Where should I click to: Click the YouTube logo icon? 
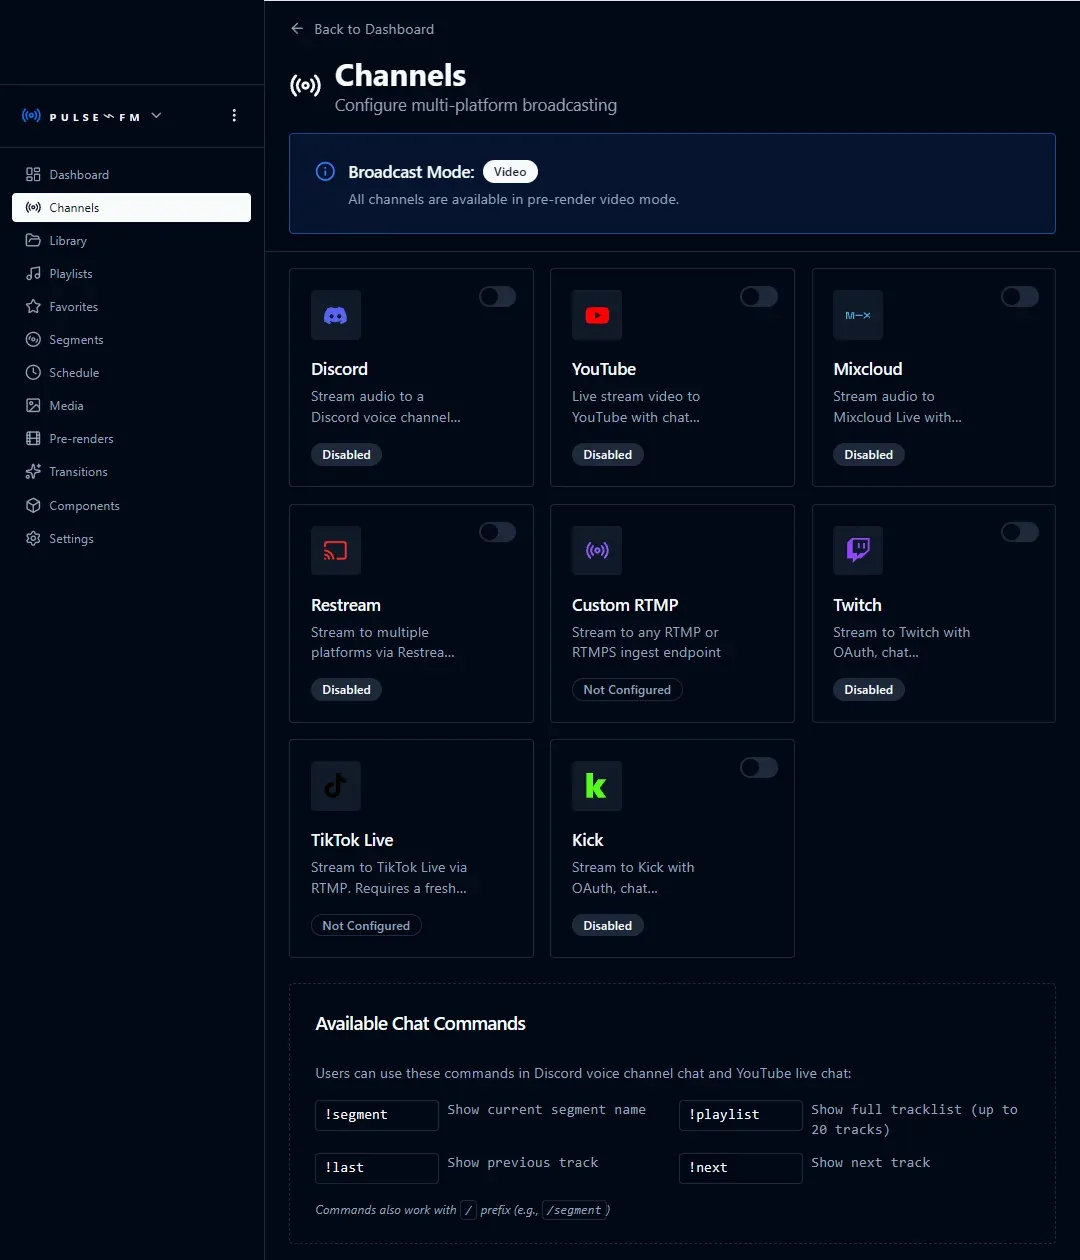597,315
